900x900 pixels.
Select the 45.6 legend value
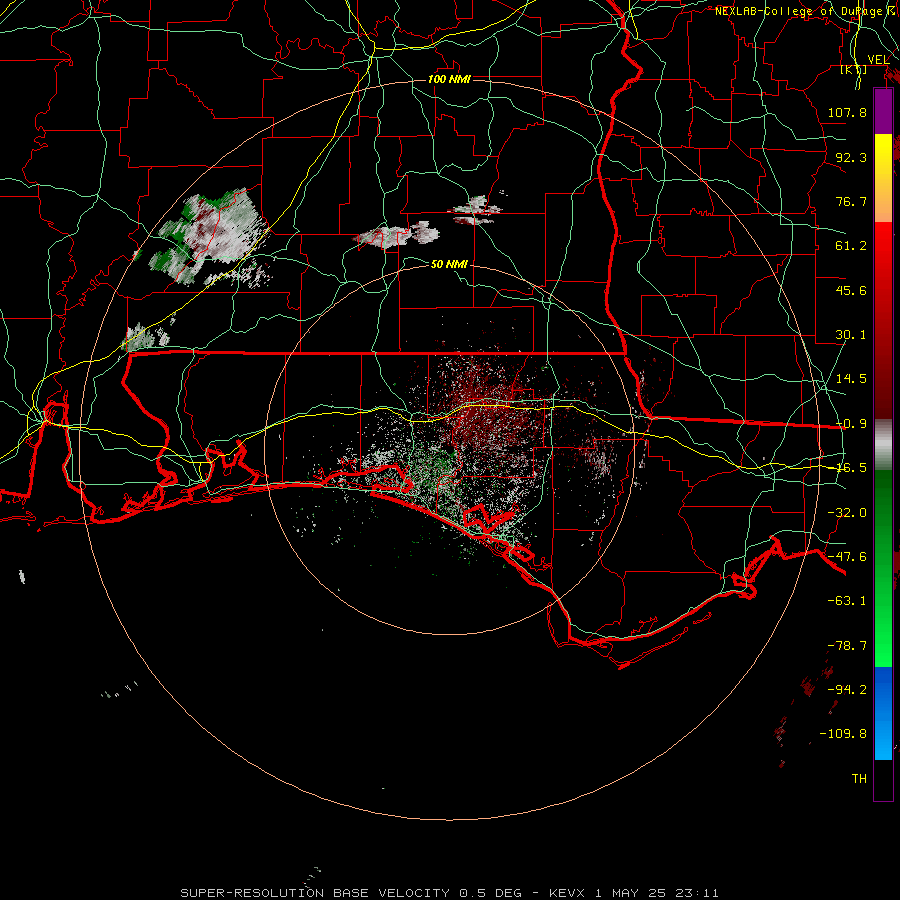pos(851,290)
